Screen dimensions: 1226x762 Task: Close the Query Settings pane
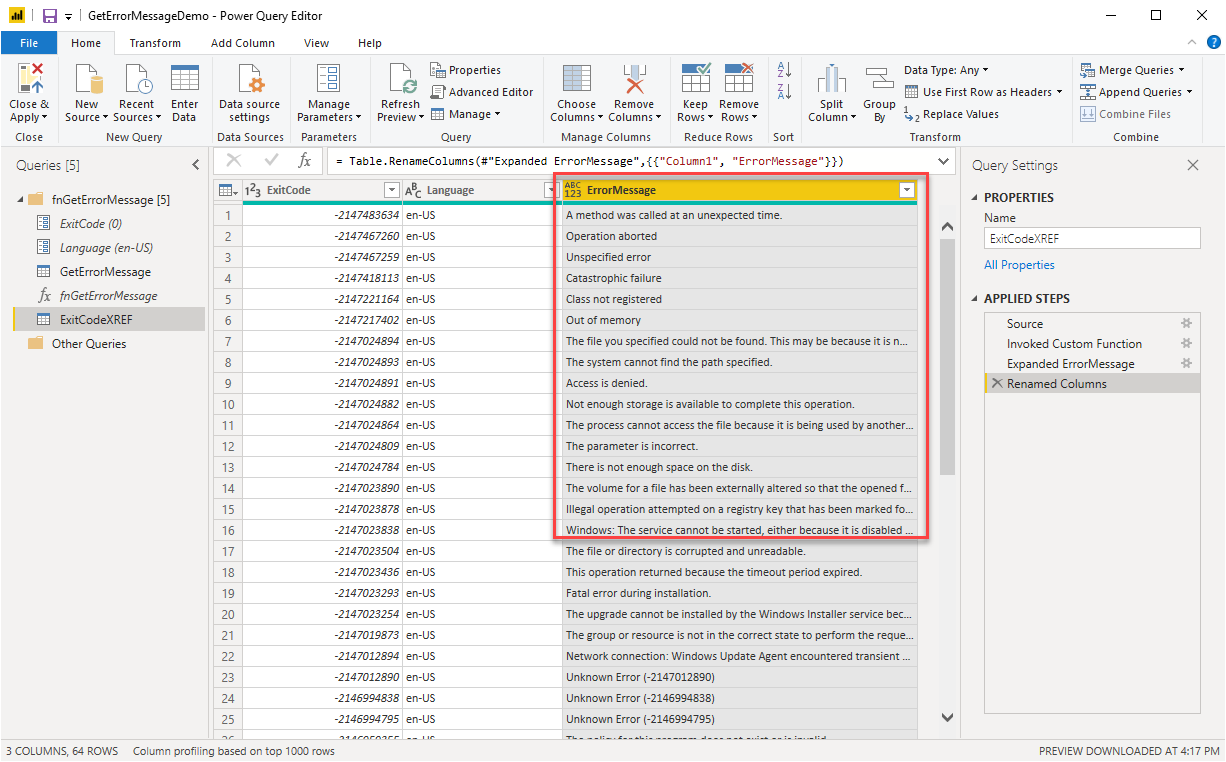[1192, 165]
